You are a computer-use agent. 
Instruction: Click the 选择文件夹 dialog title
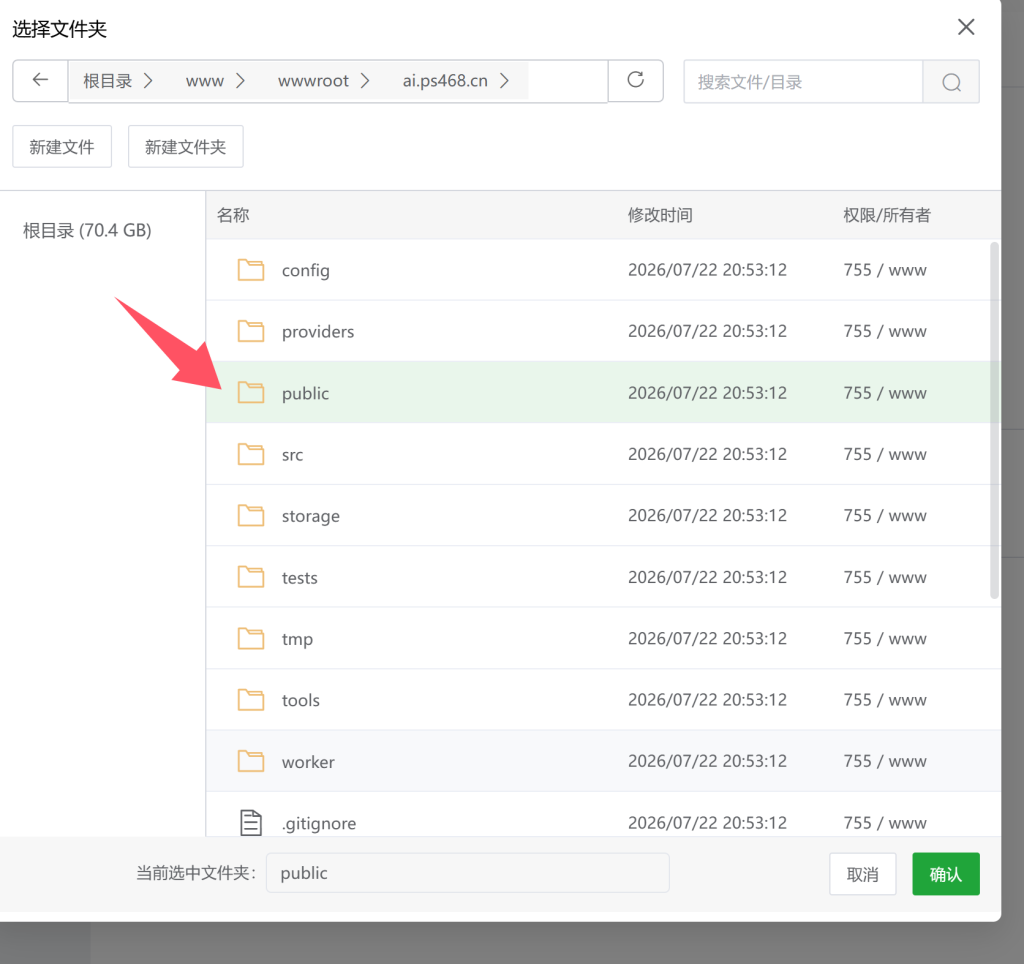(x=59, y=29)
